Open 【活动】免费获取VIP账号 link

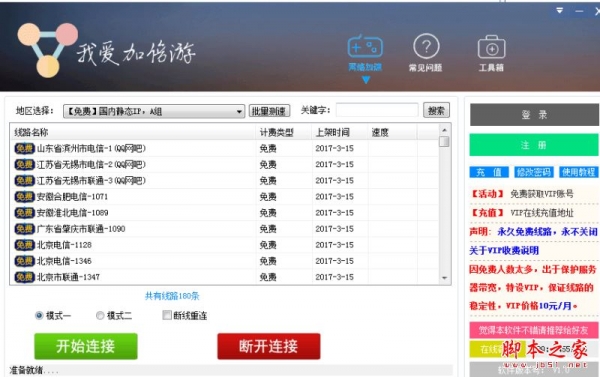[x=522, y=194]
